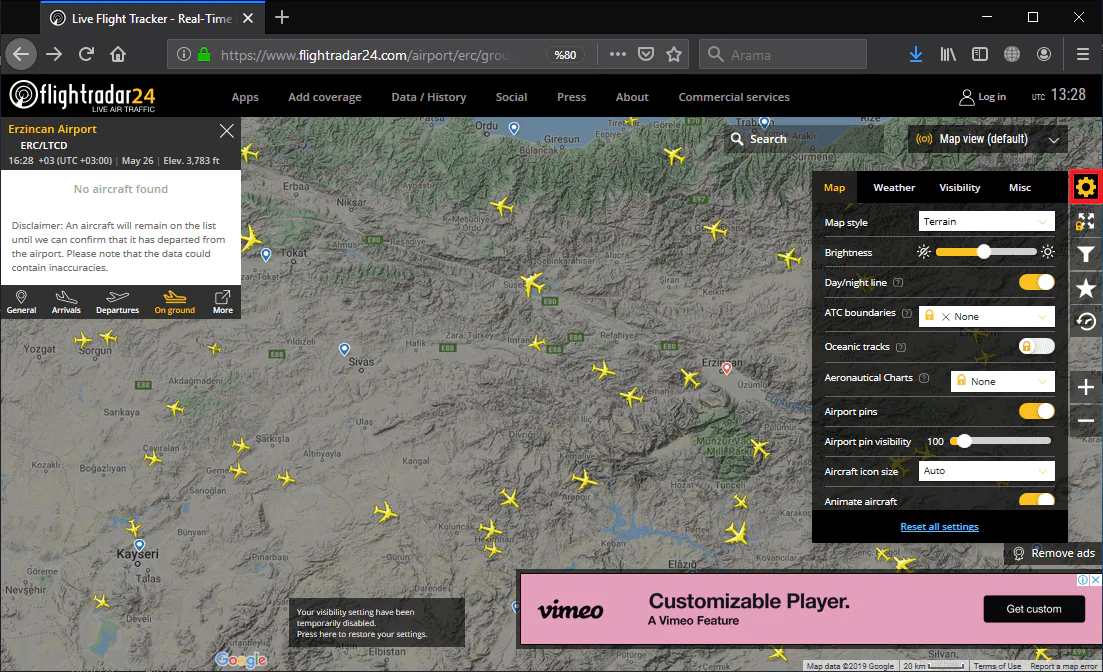
Task: Switch to the Weather settings tab
Action: tap(893, 187)
